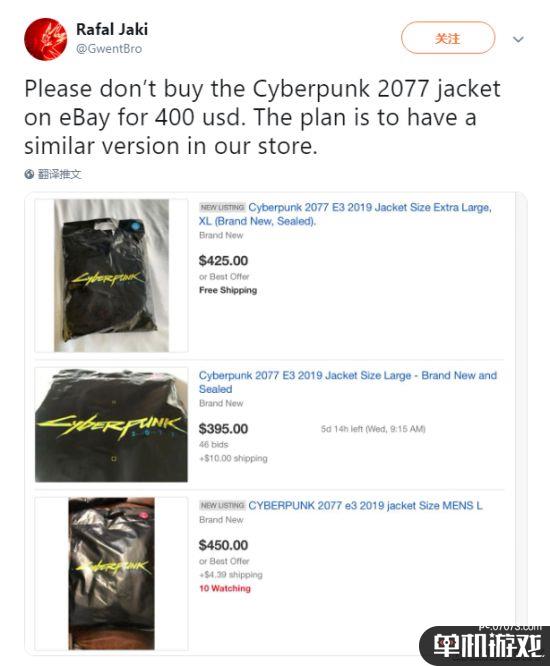
Task: View second jacket thumbnail with Cyberpunk logo
Action: 111,425
